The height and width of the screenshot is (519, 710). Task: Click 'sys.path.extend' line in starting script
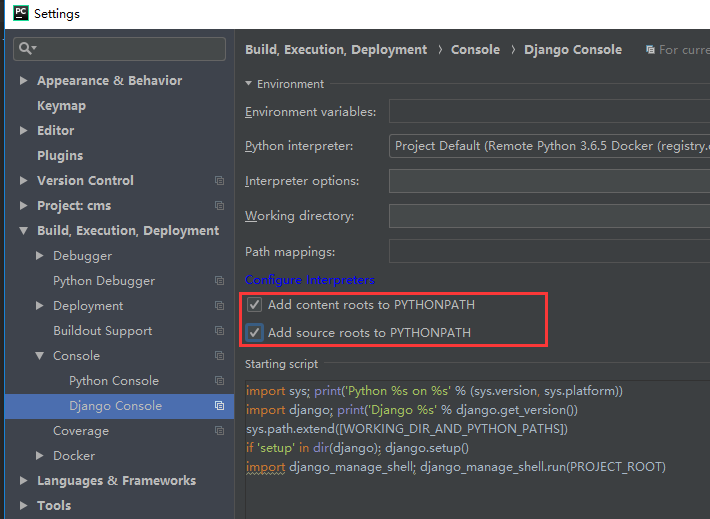tap(407, 429)
